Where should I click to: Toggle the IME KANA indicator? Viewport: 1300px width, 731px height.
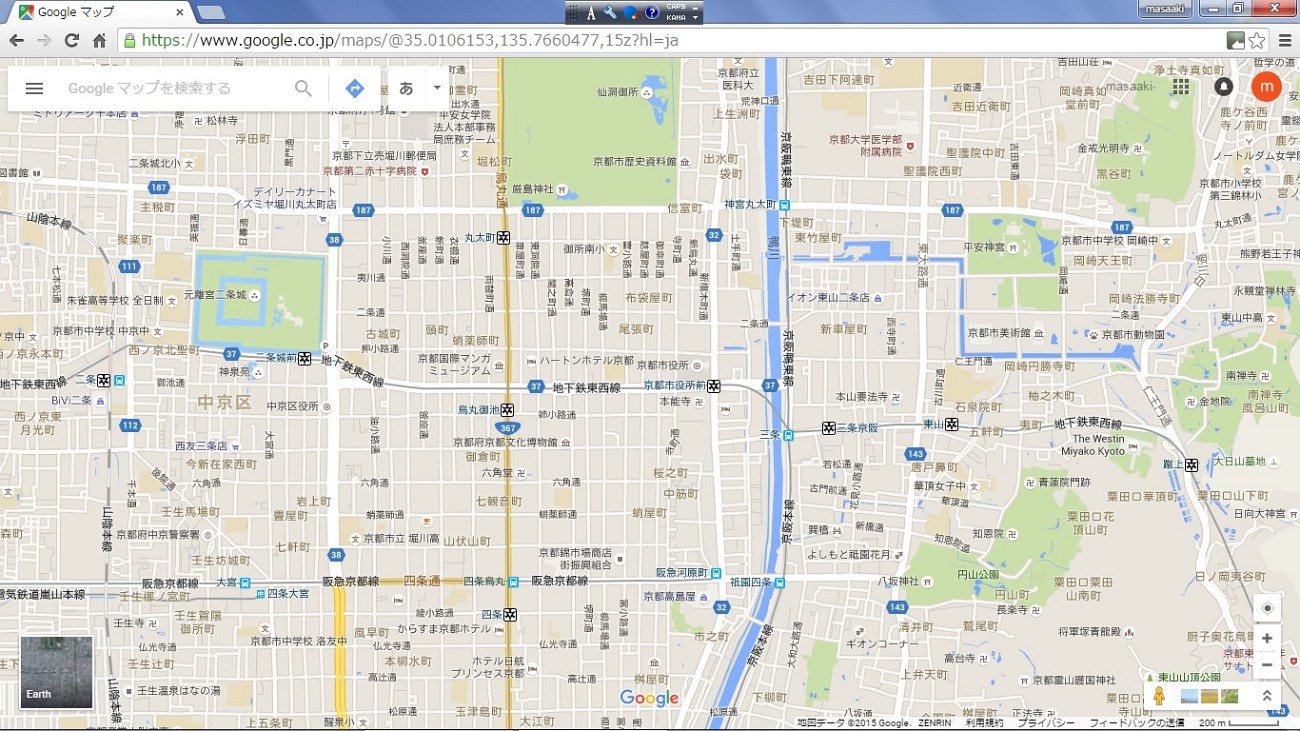pyautogui.click(x=676, y=17)
